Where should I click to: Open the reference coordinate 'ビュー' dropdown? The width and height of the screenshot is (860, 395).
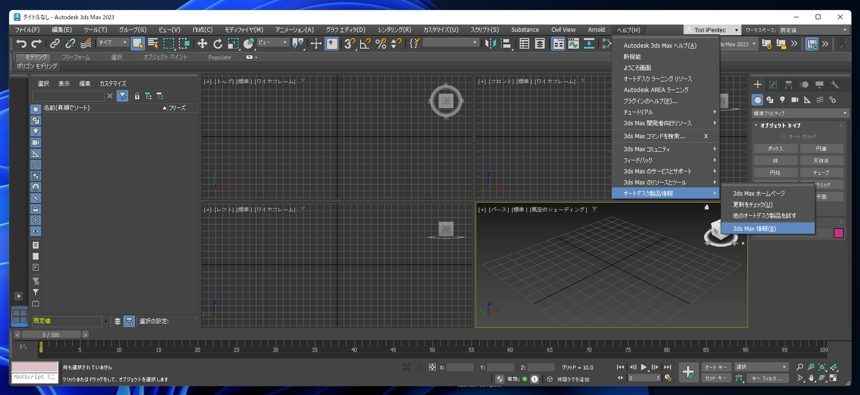coord(273,43)
